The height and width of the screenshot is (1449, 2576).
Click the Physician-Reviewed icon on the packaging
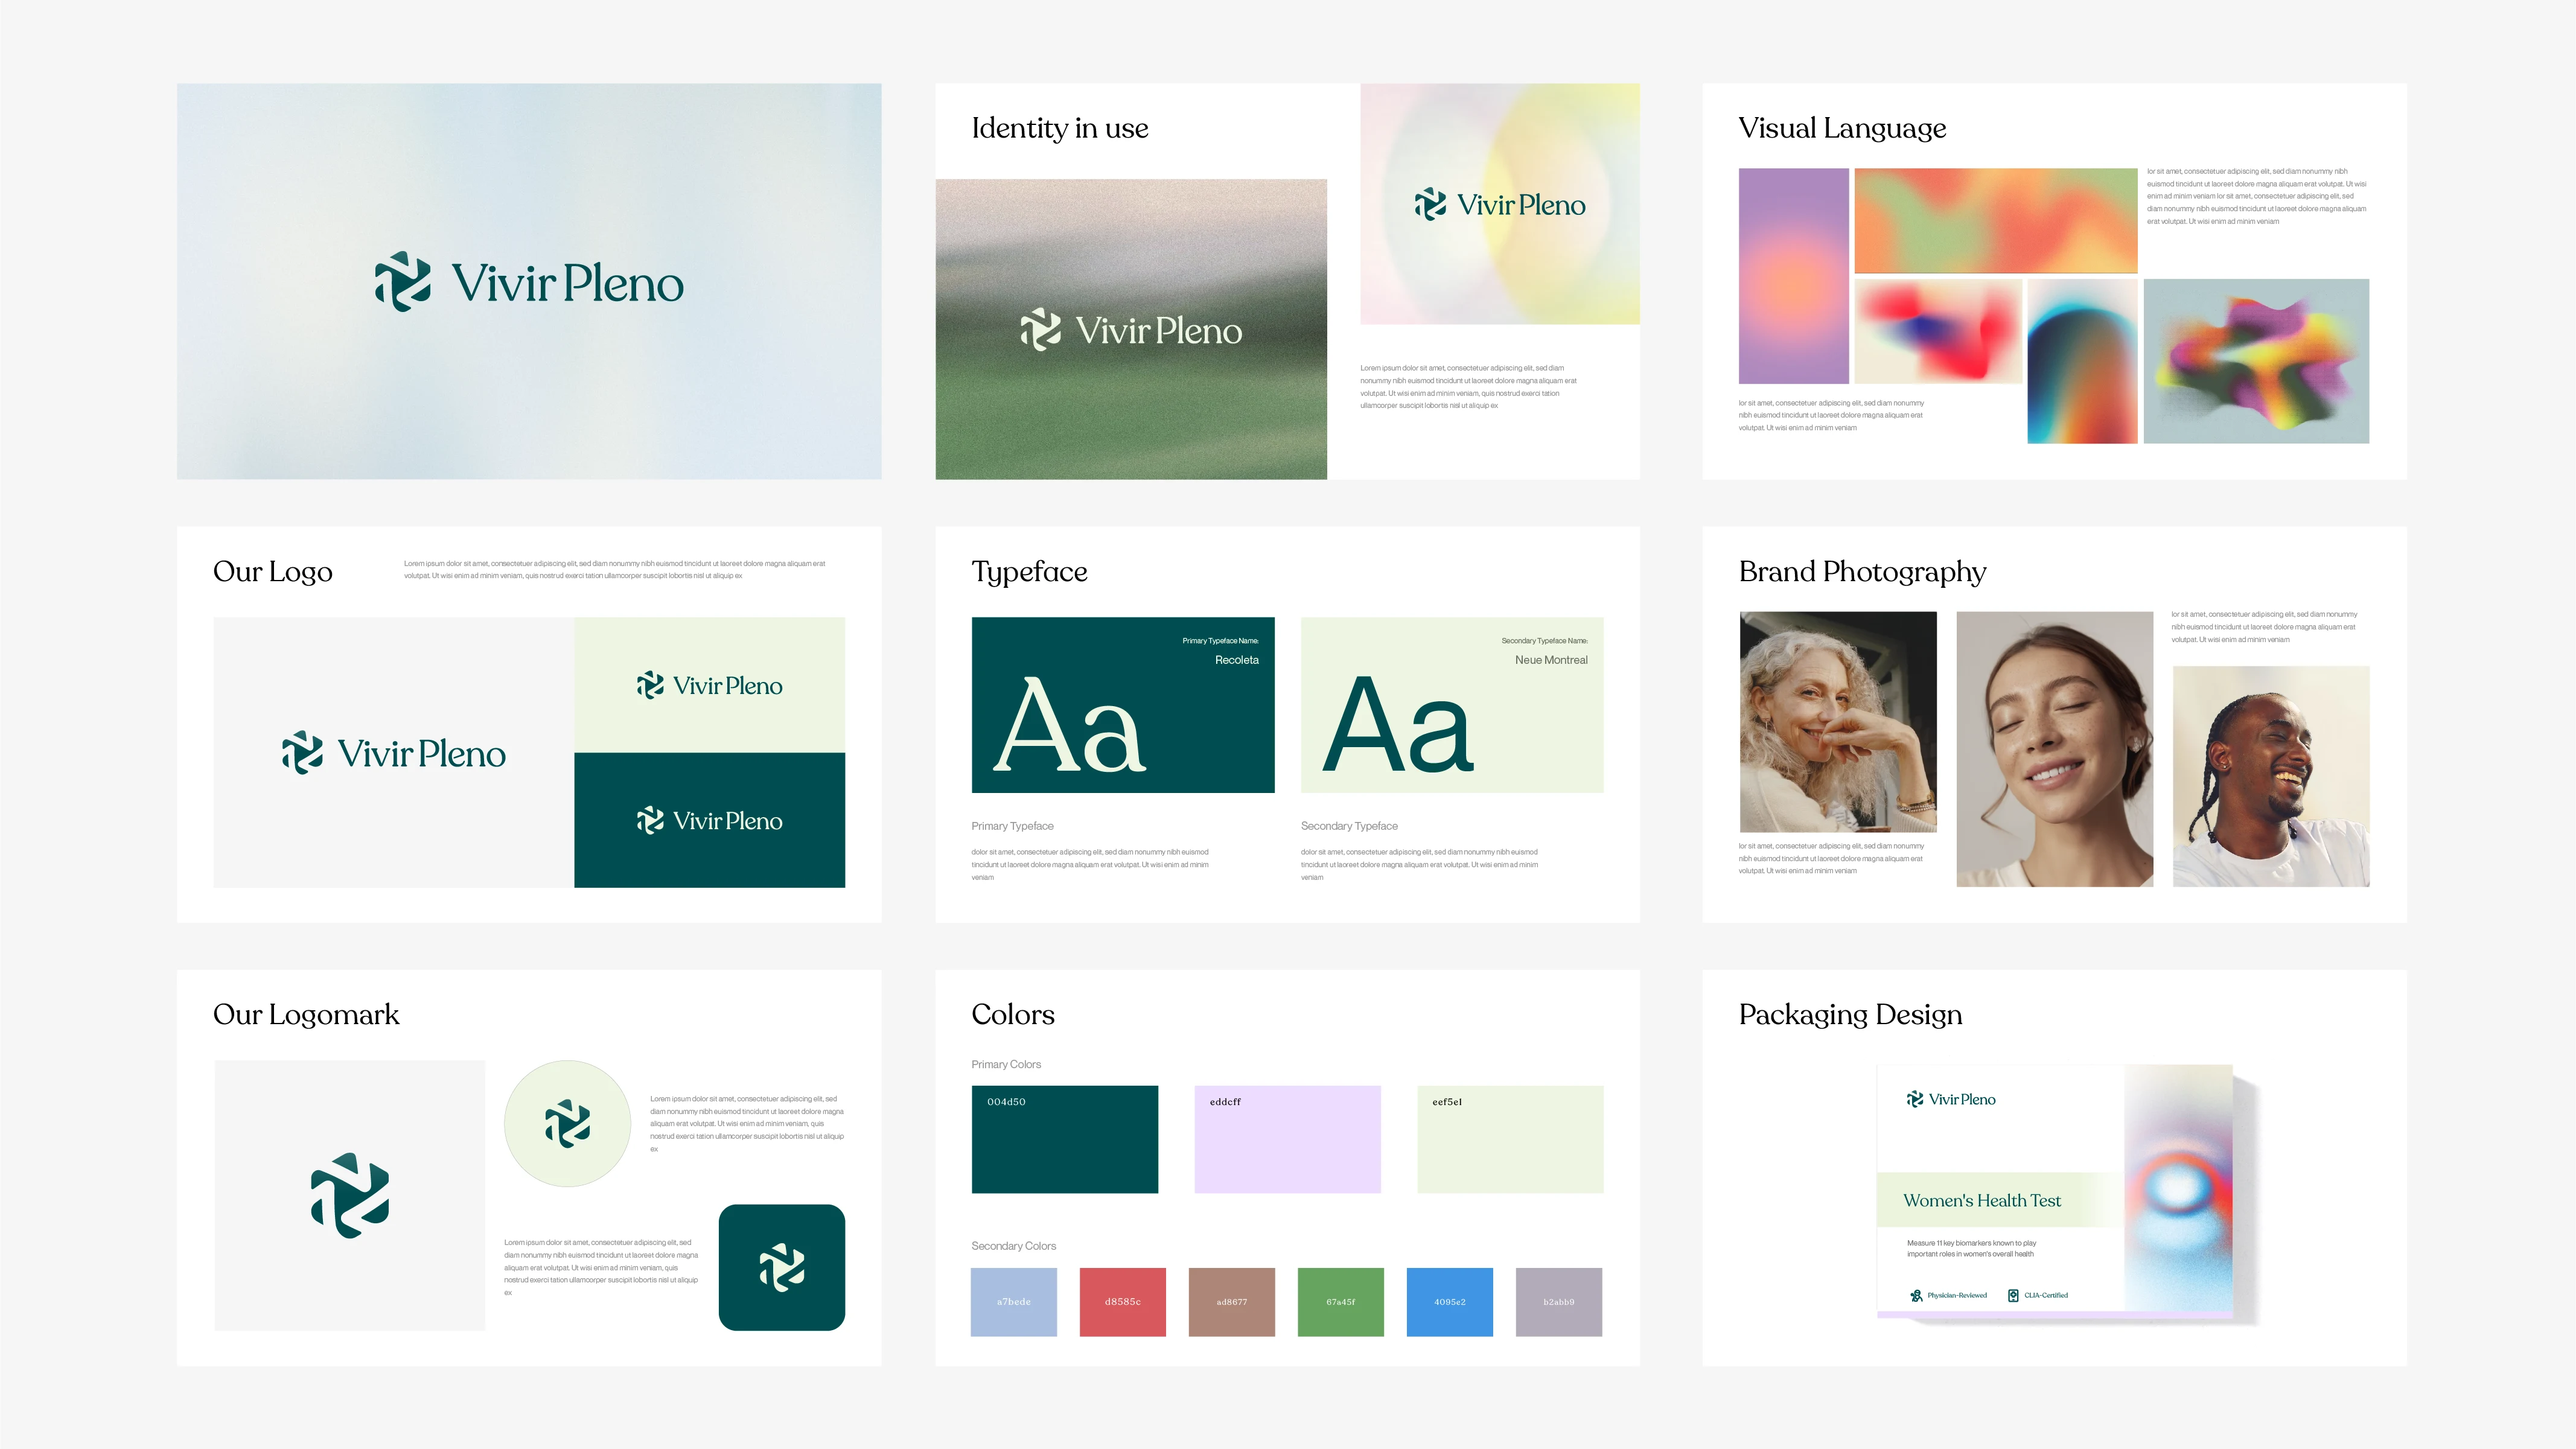[1916, 1295]
